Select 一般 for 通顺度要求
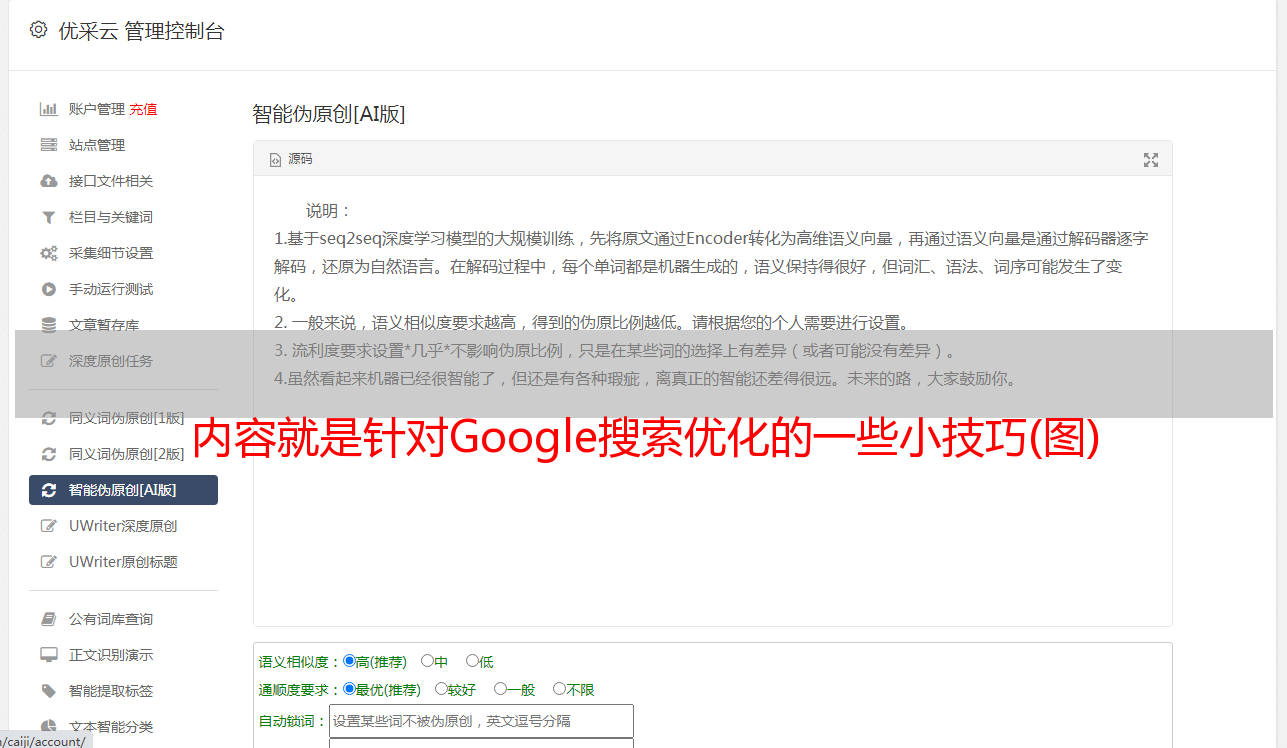Viewport: 1287px width, 748px height. [500, 689]
